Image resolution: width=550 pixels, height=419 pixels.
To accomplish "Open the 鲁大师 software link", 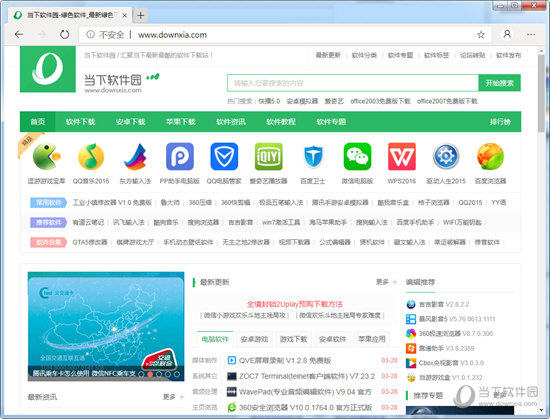I will [170, 202].
